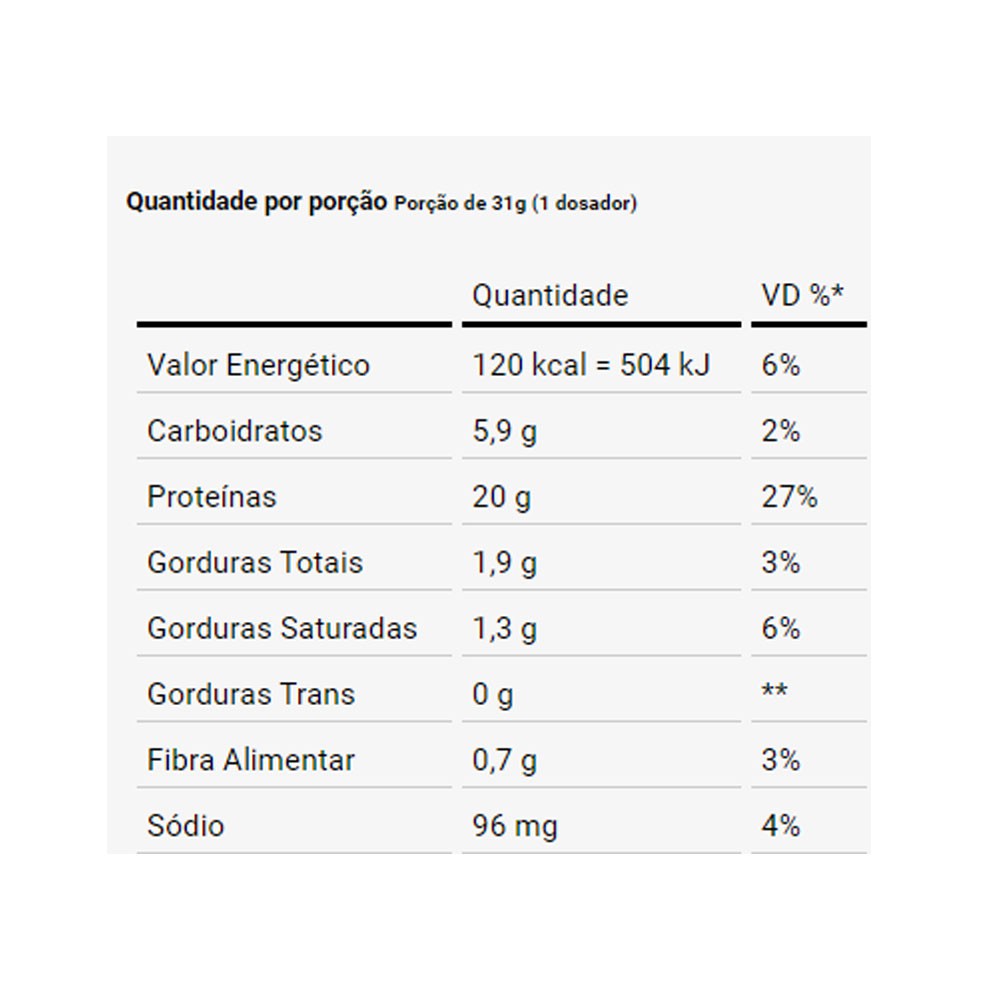This screenshot has height=1000, width=1000.
Task: Select the 'Valor Energético' row label
Action: pyautogui.click(x=258, y=365)
